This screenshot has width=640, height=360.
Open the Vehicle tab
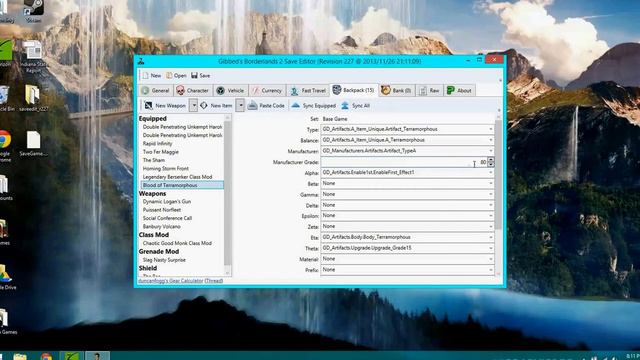pyautogui.click(x=230, y=91)
